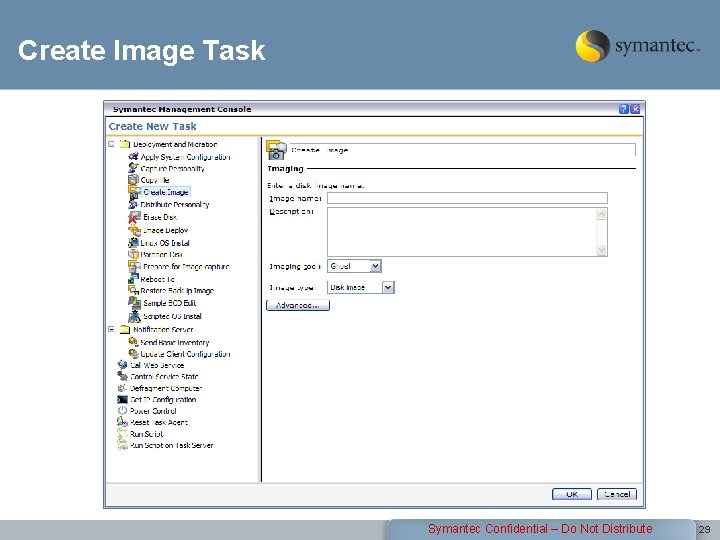720x540 pixels.
Task: Select Linux OS Install label
Action: 165,242
